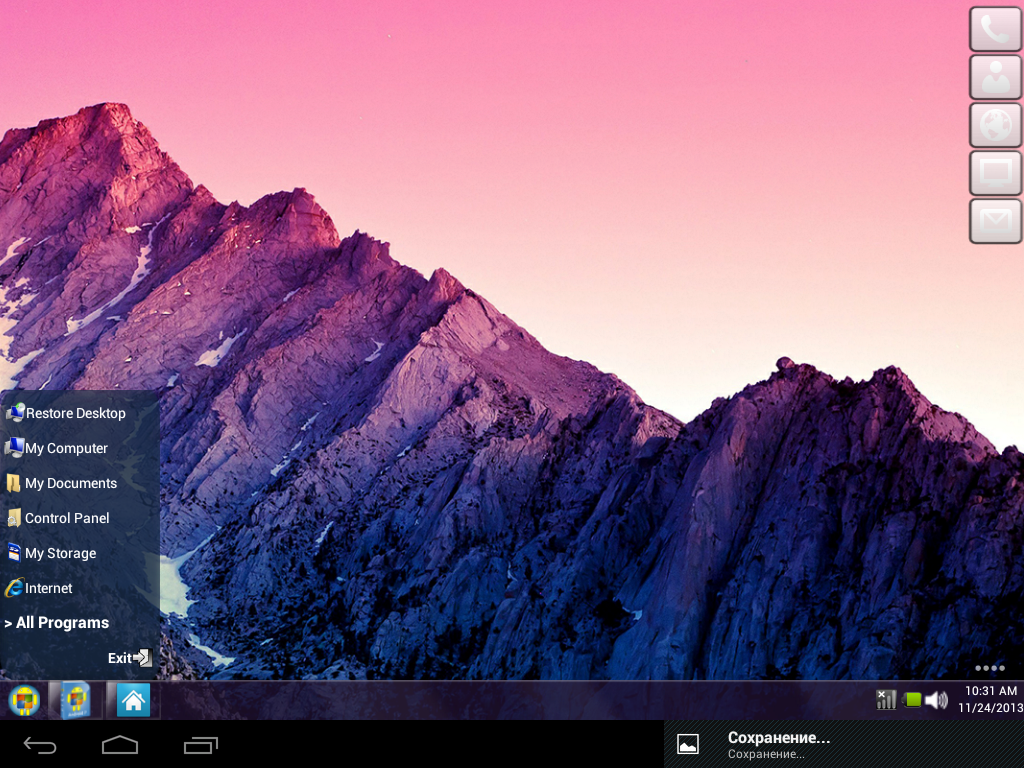Viewport: 1024px width, 768px height.
Task: Tap the blue Home taskbar icon
Action: tap(133, 701)
